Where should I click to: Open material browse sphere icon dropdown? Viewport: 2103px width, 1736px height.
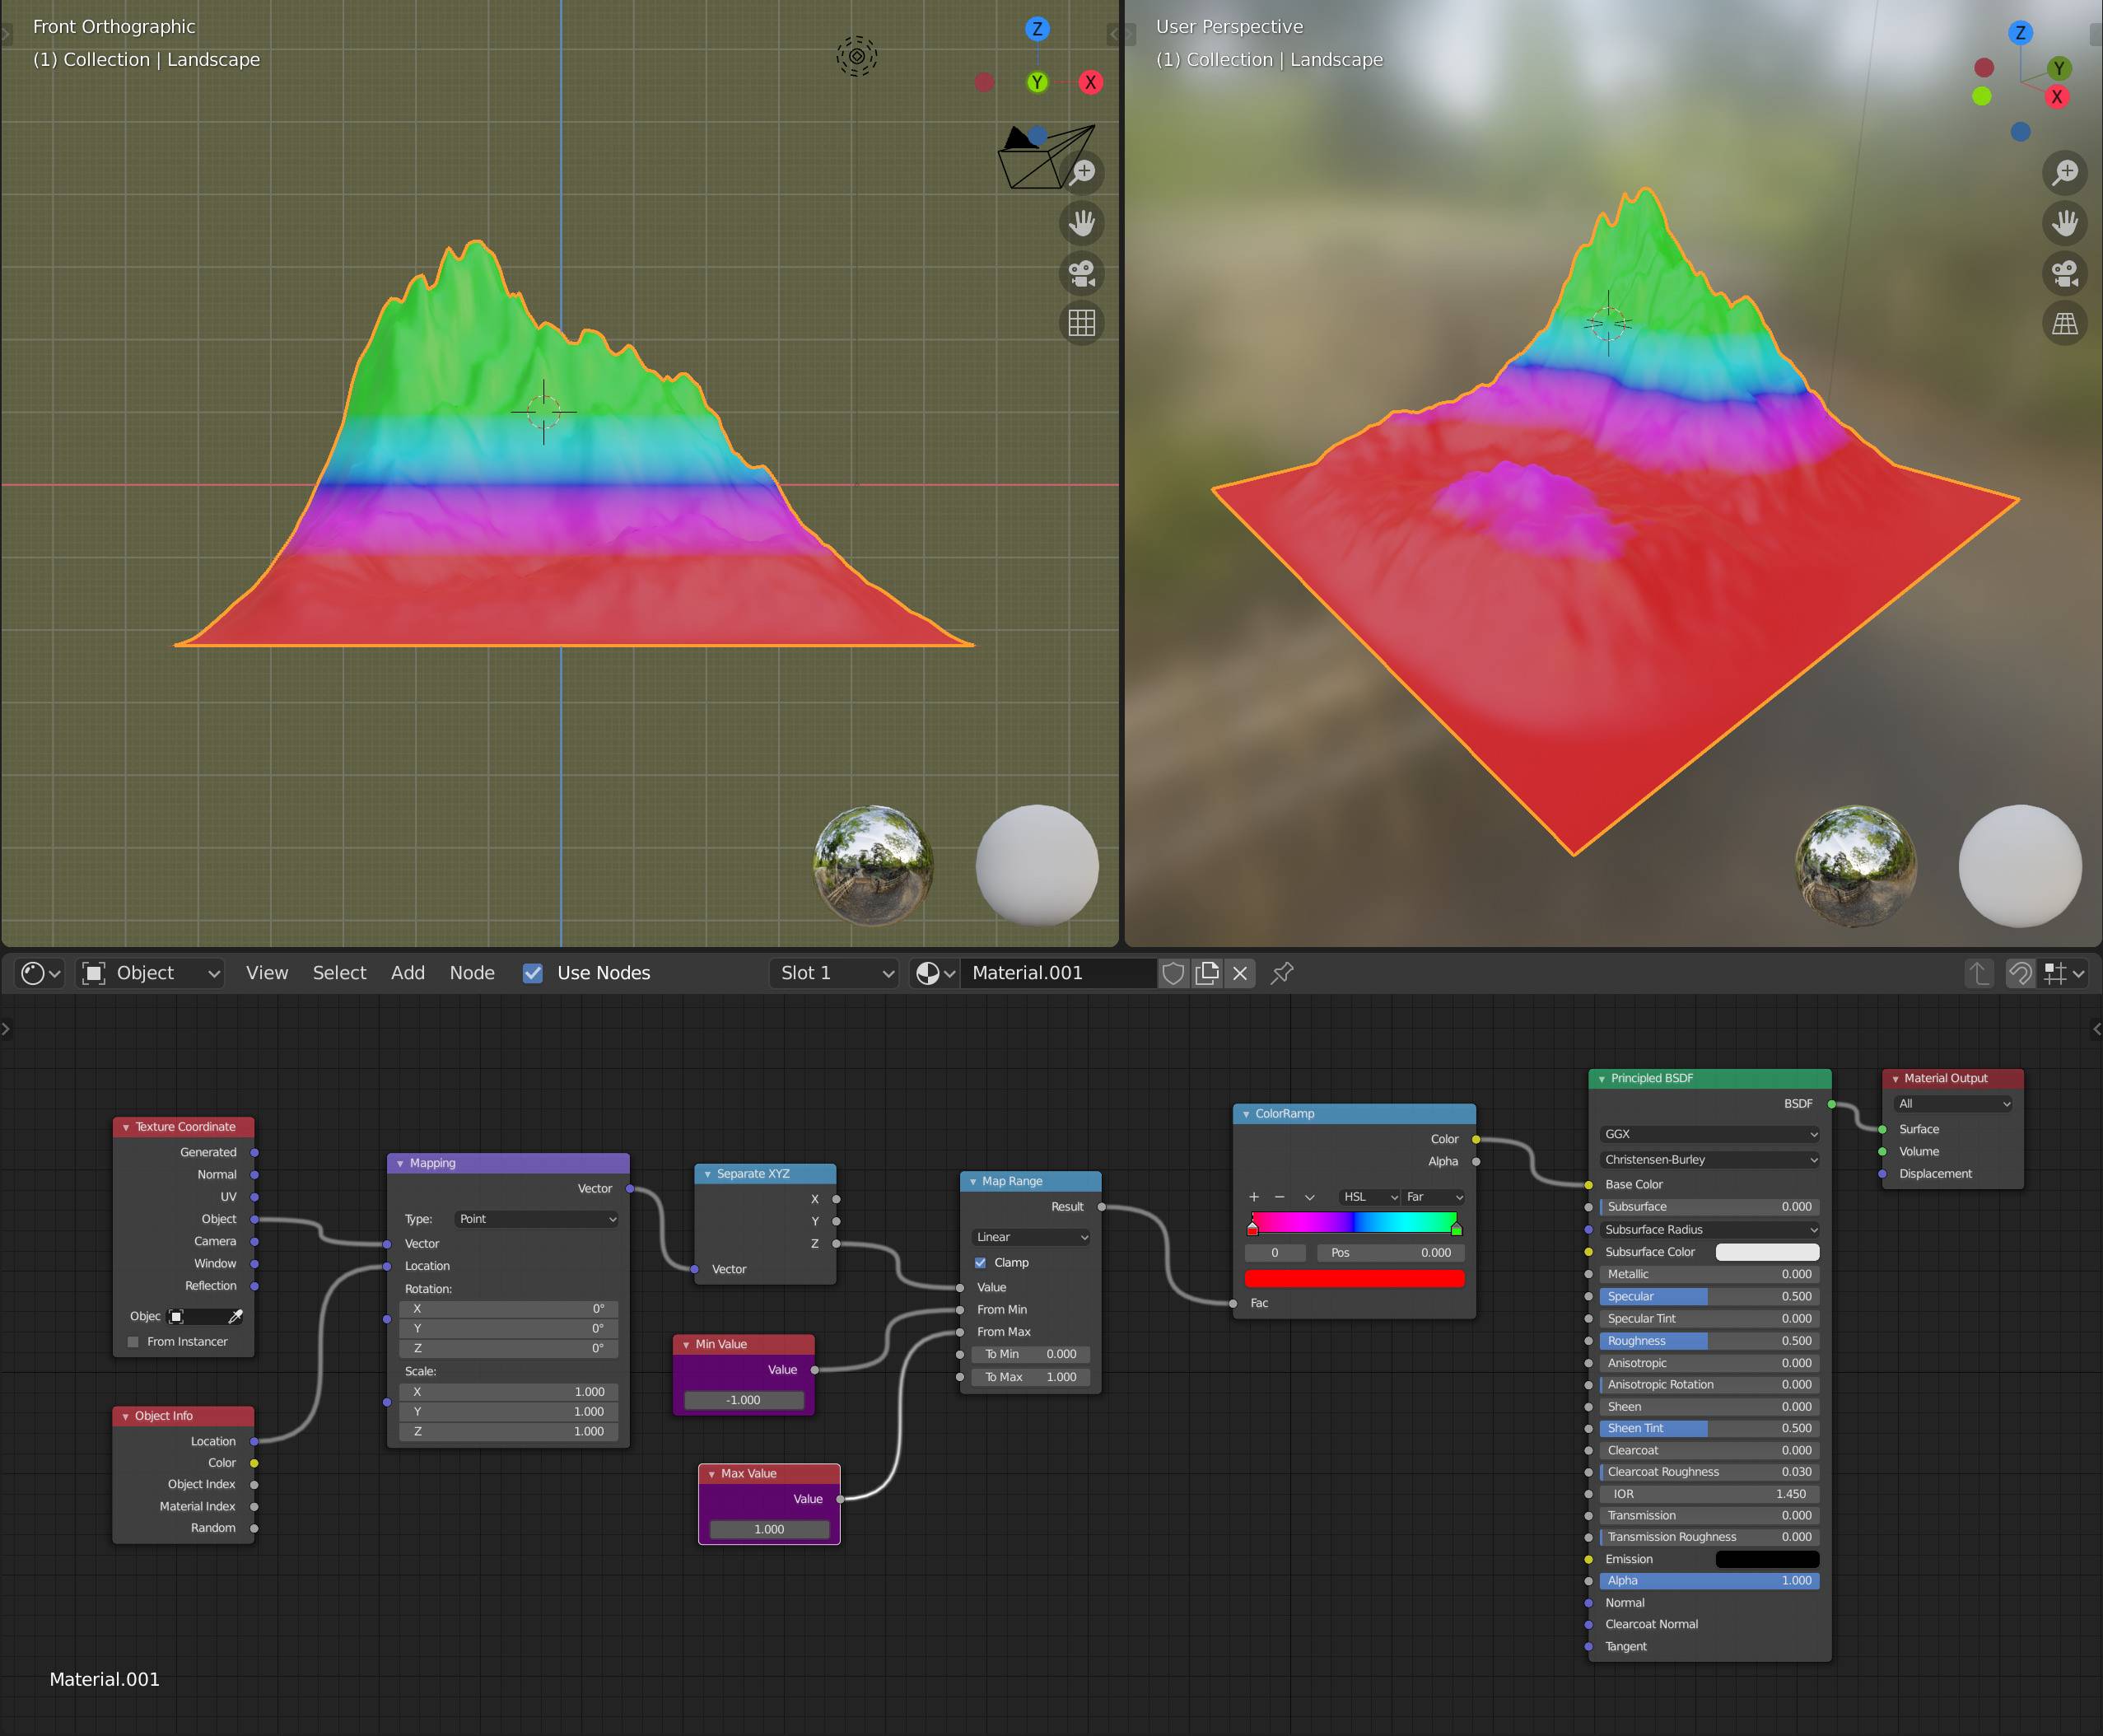pyautogui.click(x=936, y=973)
